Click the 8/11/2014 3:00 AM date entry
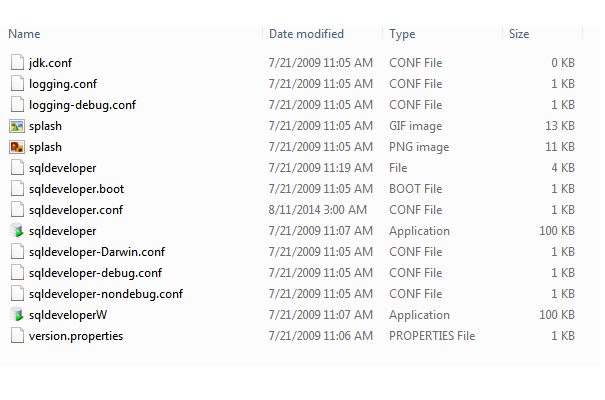The image size is (605, 400). [x=320, y=210]
